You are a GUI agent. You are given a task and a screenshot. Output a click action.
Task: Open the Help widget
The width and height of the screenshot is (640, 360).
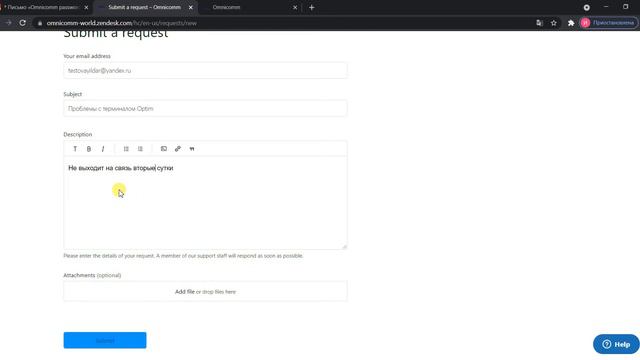pyautogui.click(x=616, y=344)
